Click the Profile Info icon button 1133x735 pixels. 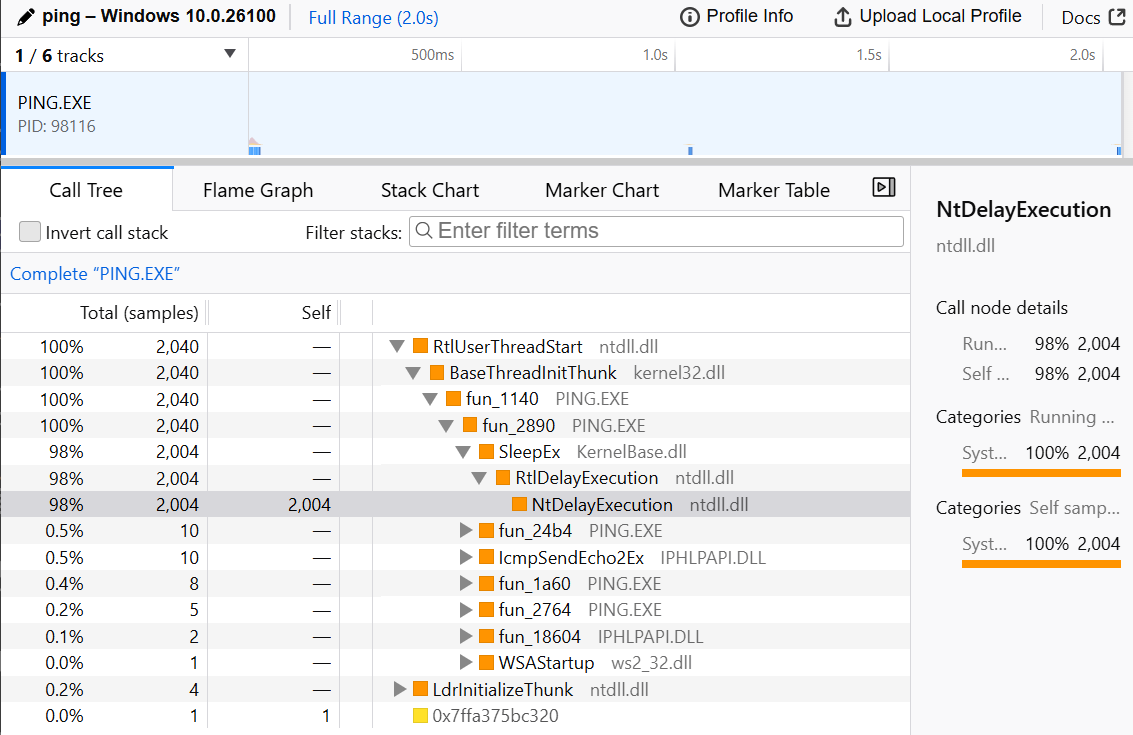pyautogui.click(x=689, y=17)
